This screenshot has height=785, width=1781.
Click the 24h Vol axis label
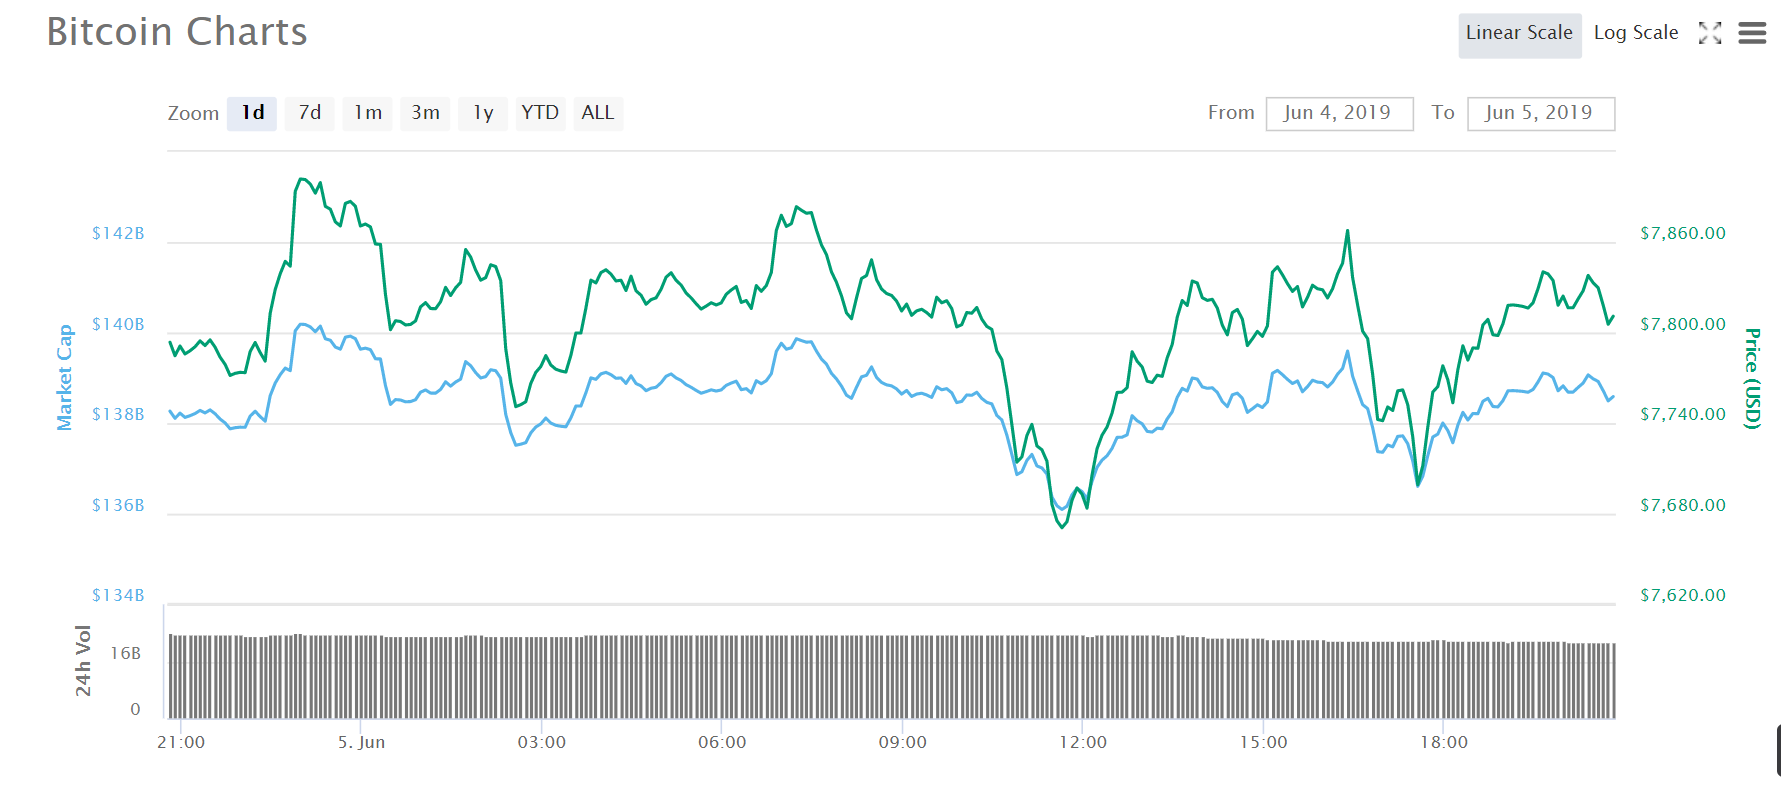pos(83,660)
